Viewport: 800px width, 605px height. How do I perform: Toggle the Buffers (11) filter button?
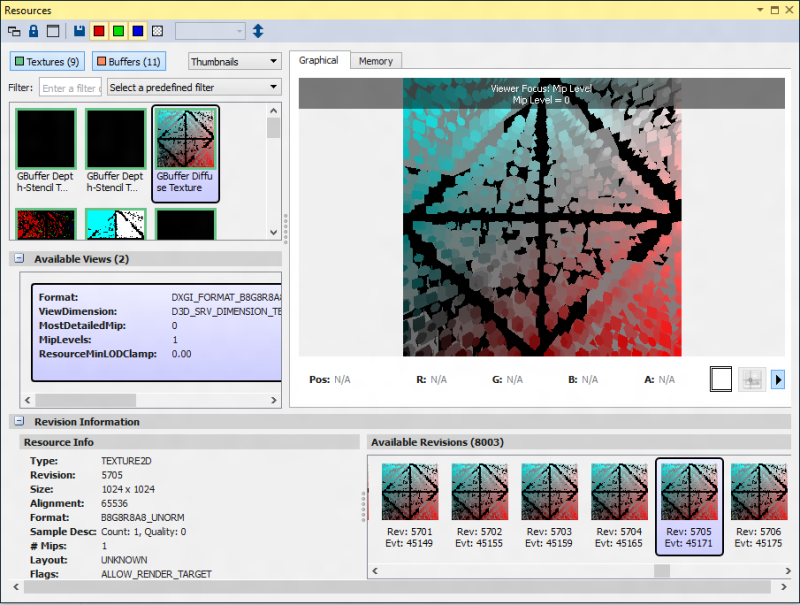click(129, 62)
